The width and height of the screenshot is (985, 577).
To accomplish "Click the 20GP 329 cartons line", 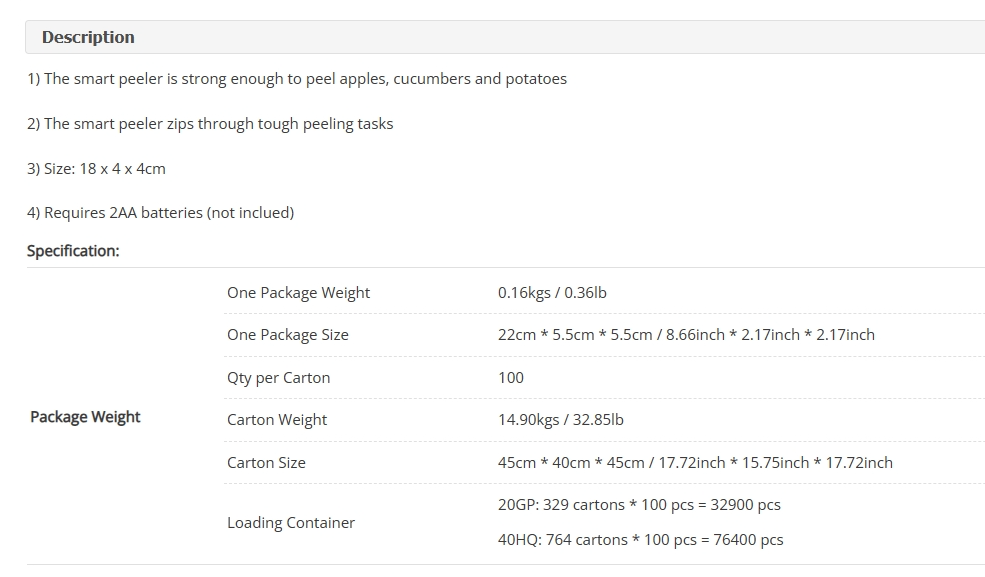I will coord(639,505).
